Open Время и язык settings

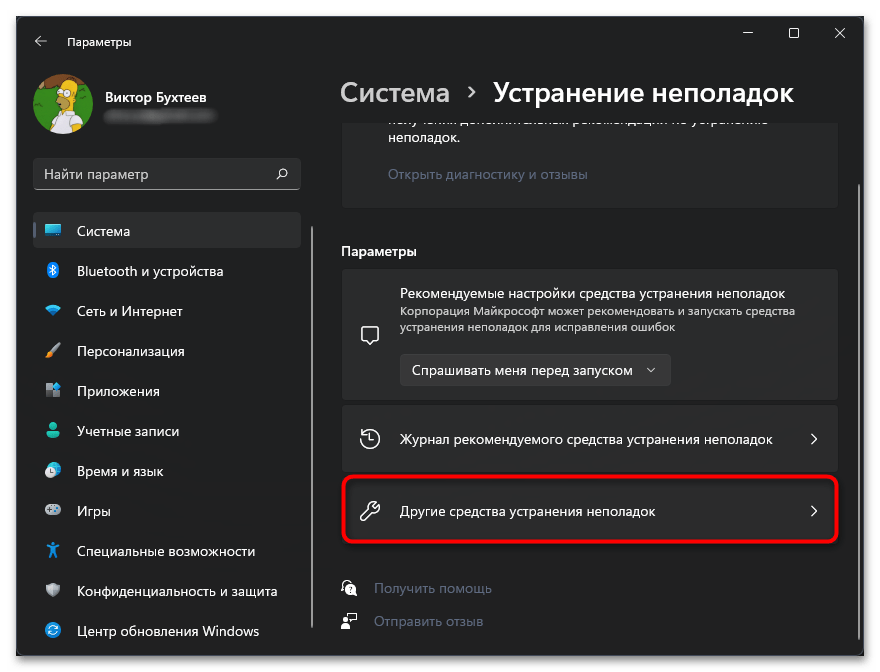[120, 471]
